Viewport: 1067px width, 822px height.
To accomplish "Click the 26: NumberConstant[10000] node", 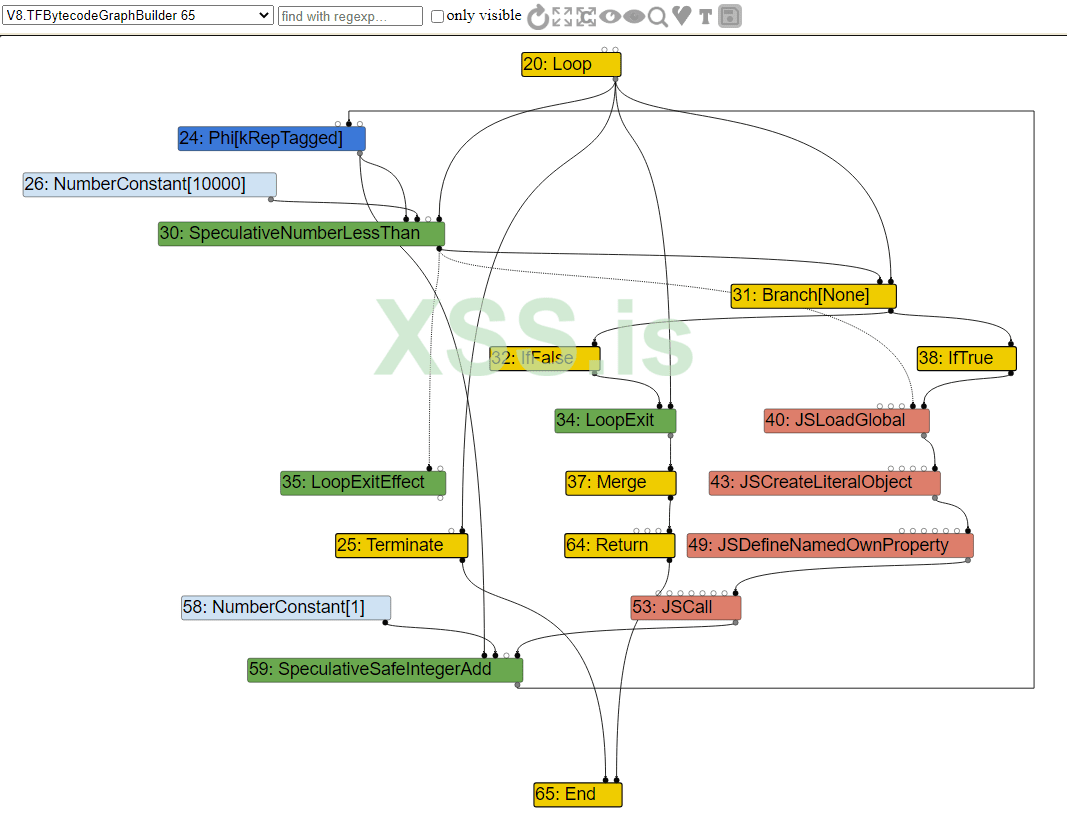I will click(x=150, y=184).
